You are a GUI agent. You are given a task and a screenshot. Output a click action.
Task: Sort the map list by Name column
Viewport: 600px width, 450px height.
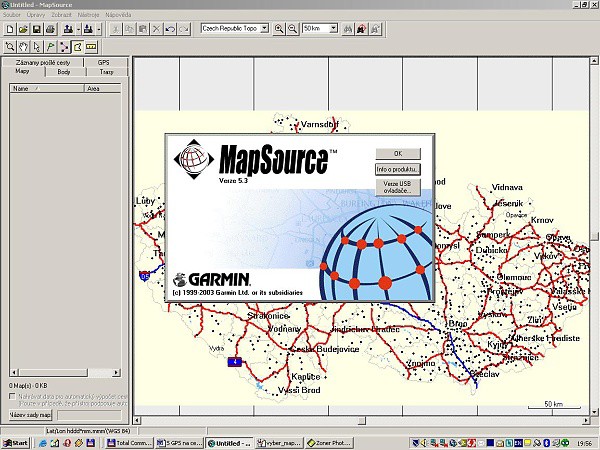tap(47, 88)
